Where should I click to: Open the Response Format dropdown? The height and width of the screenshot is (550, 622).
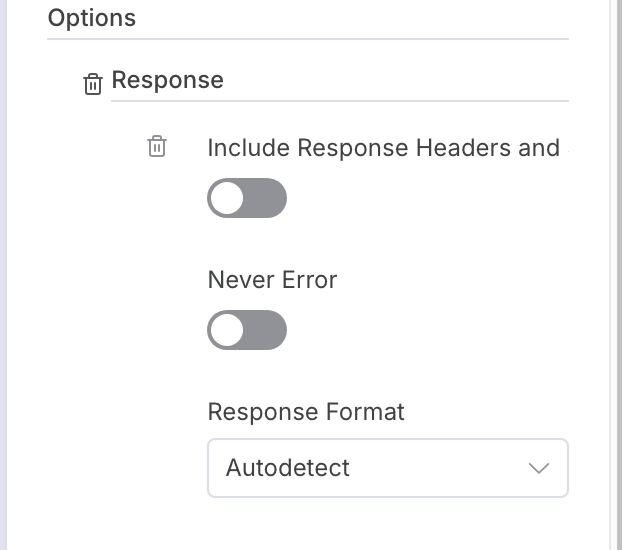coord(387,468)
